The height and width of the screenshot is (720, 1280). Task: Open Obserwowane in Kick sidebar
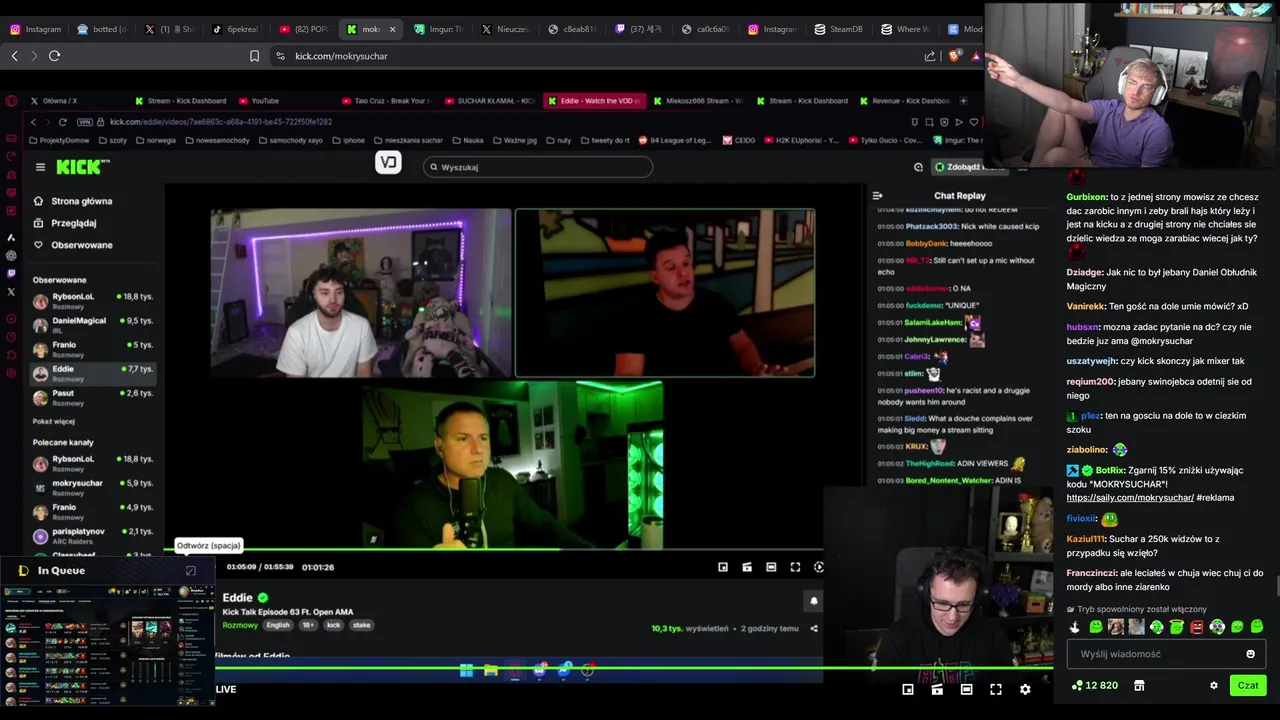(x=73, y=245)
